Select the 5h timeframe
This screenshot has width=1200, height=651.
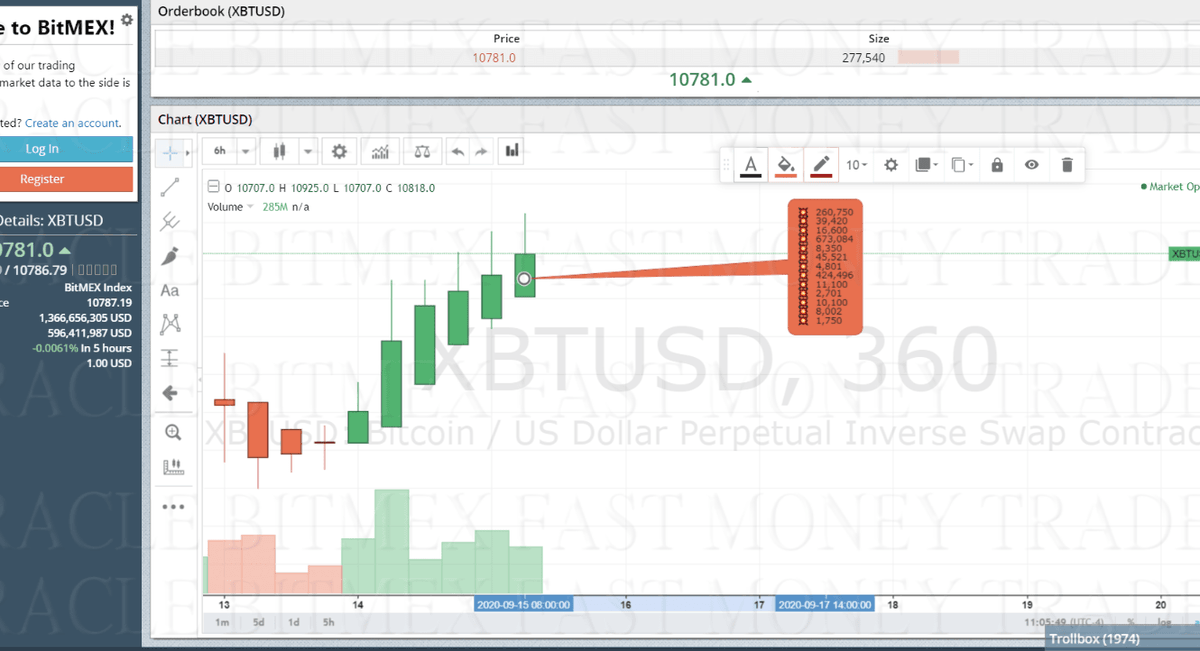tap(328, 622)
